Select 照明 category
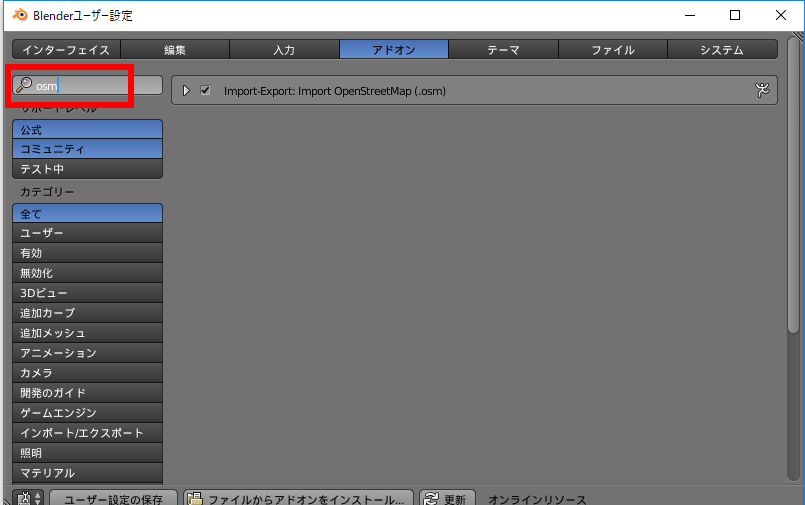Viewport: 805px width, 505px height. coord(87,453)
